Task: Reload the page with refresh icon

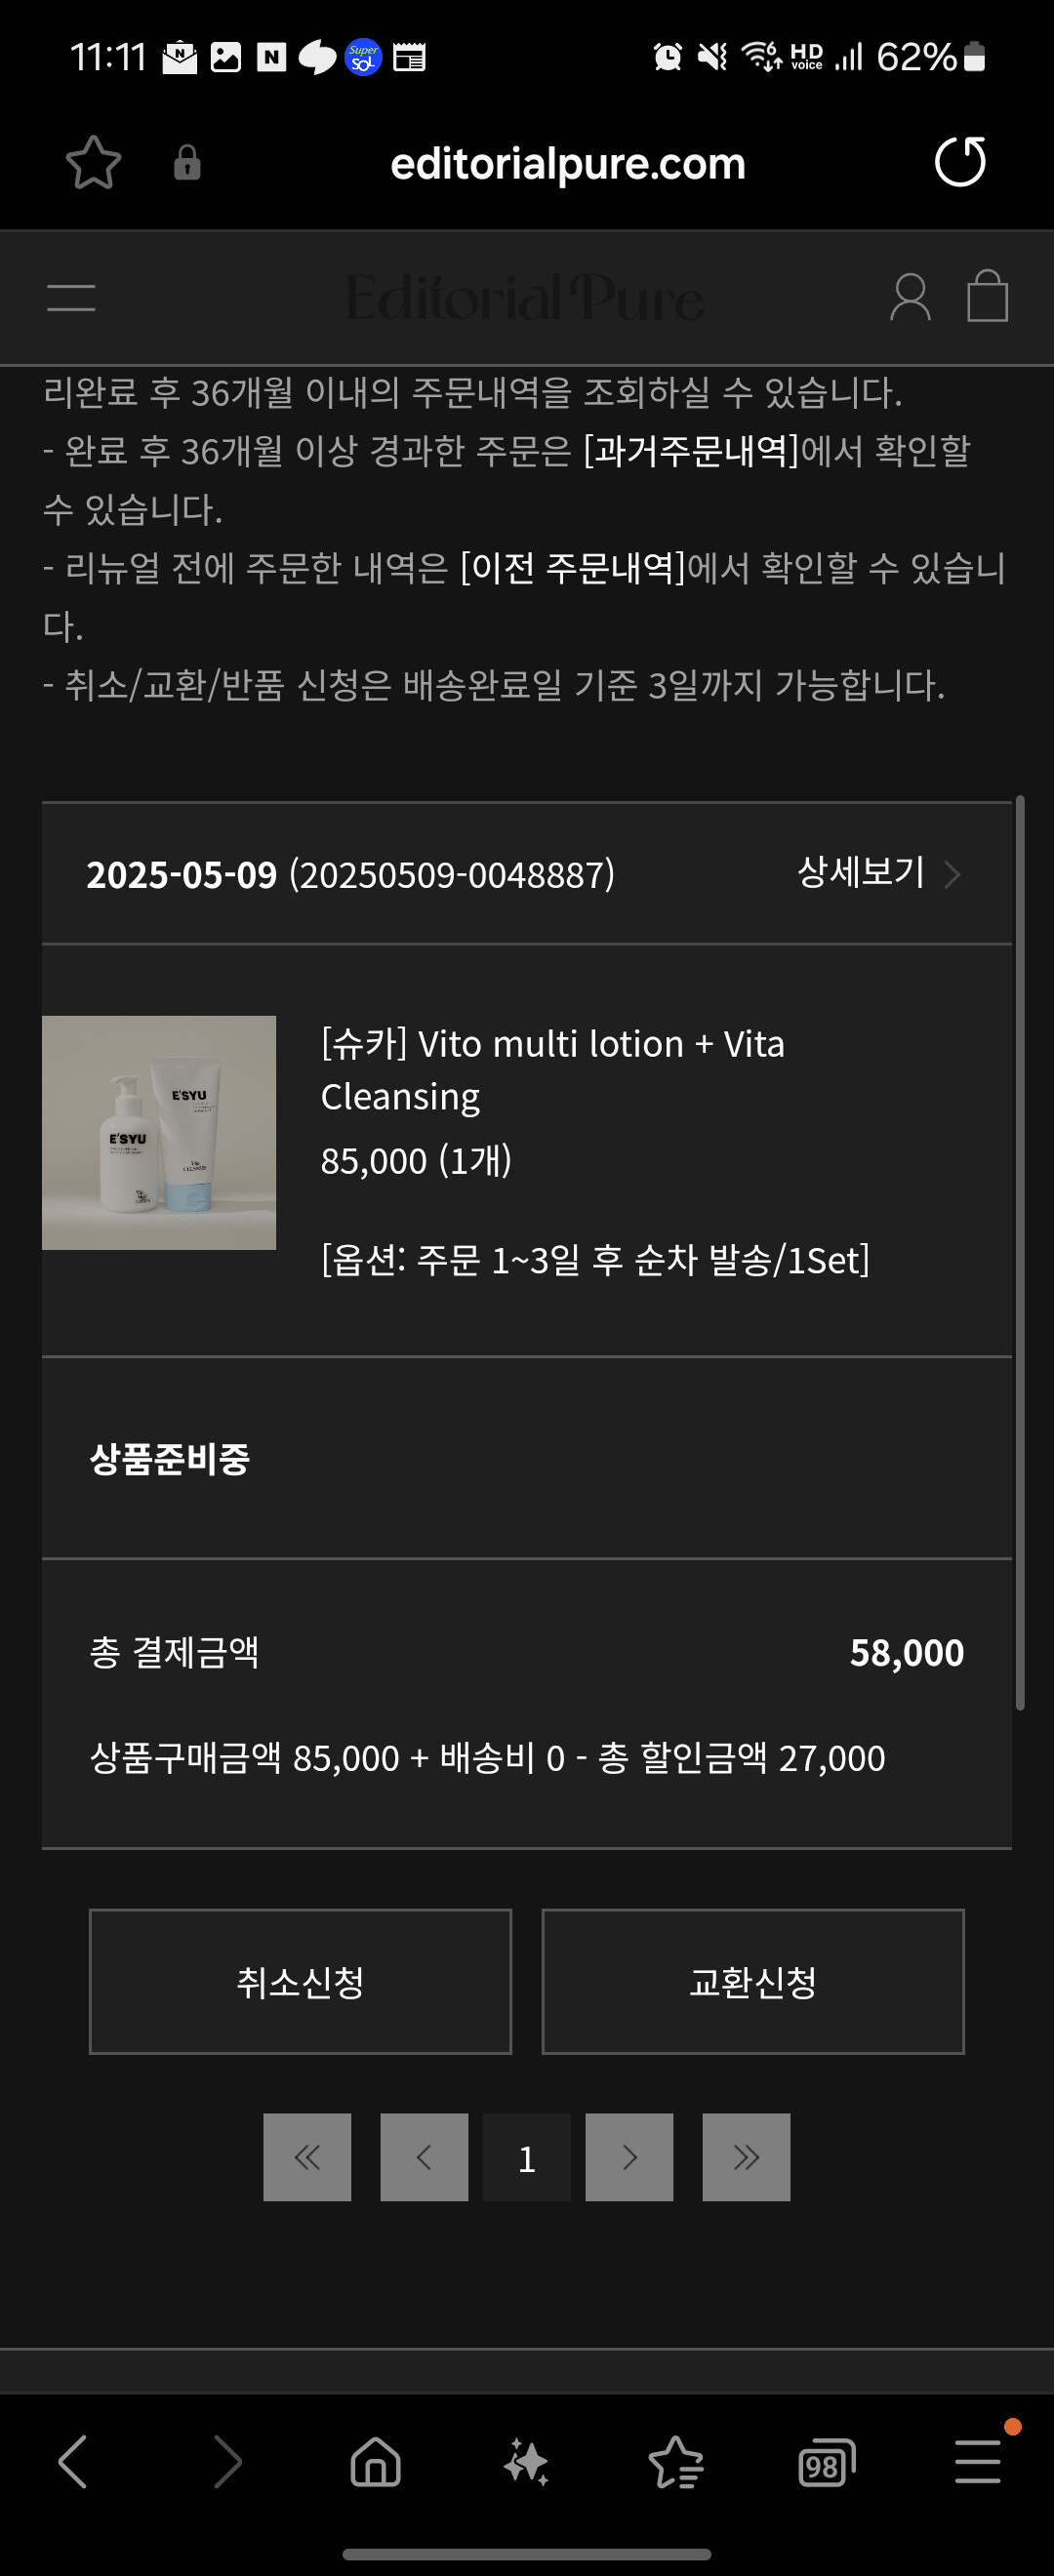Action: (x=960, y=162)
